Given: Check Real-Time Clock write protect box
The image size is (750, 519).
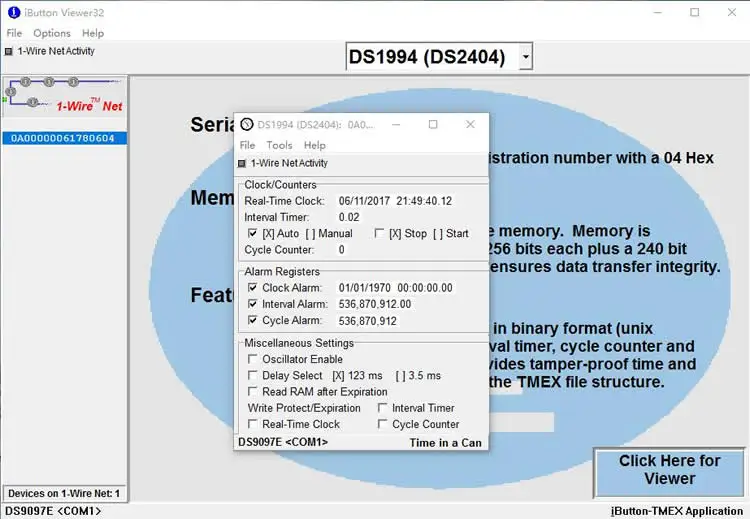Looking at the screenshot, I should click(x=253, y=424).
